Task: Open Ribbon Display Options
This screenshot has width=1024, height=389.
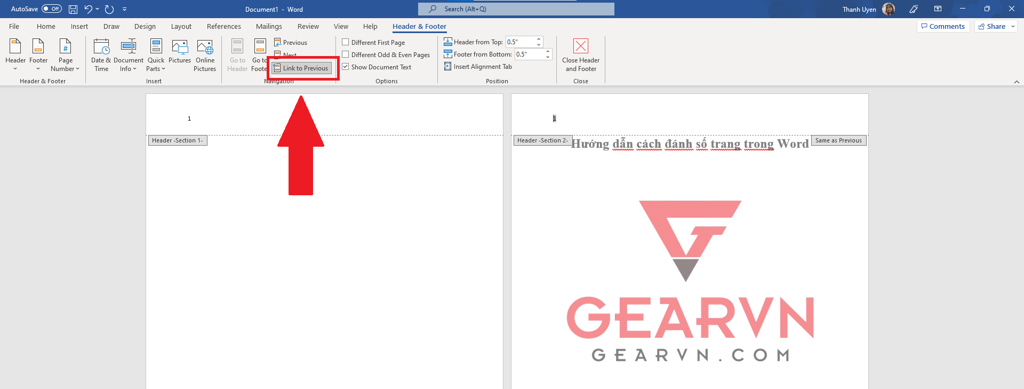Action: (x=938, y=9)
